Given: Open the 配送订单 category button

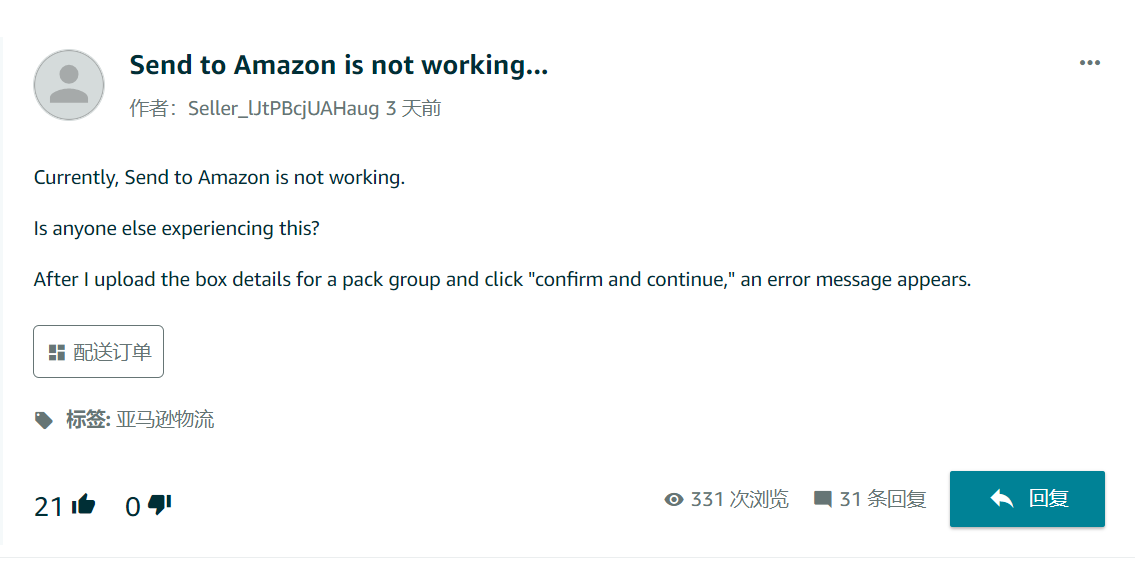Looking at the screenshot, I should 99,352.
